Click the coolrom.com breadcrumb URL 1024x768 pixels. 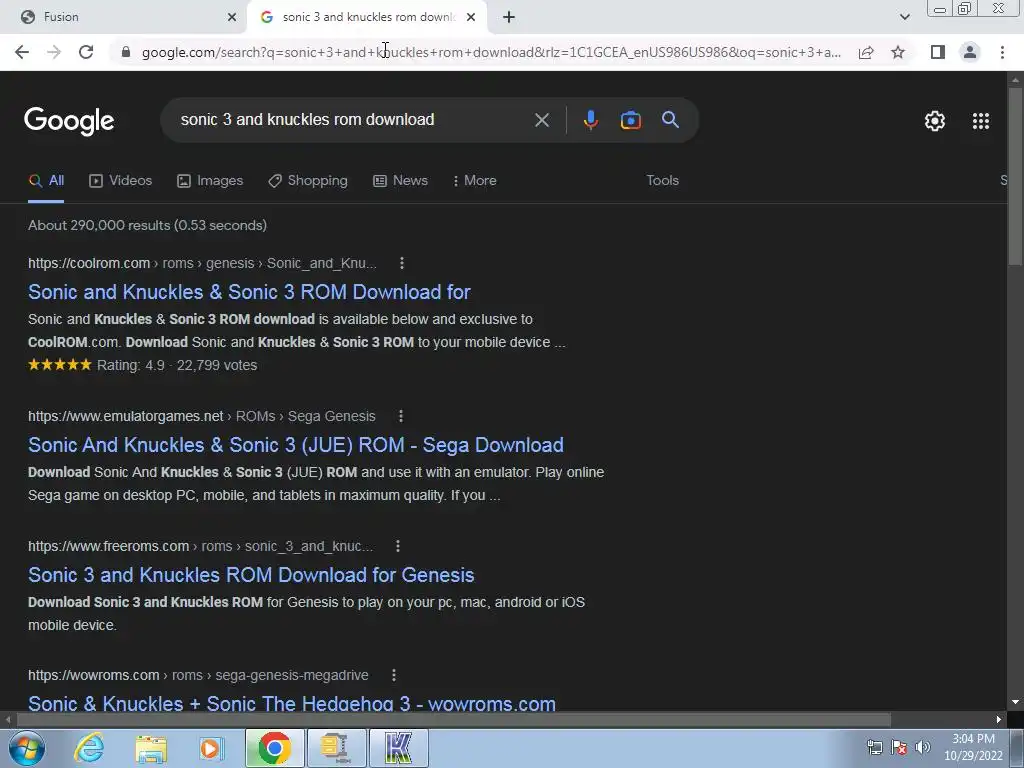coord(202,263)
